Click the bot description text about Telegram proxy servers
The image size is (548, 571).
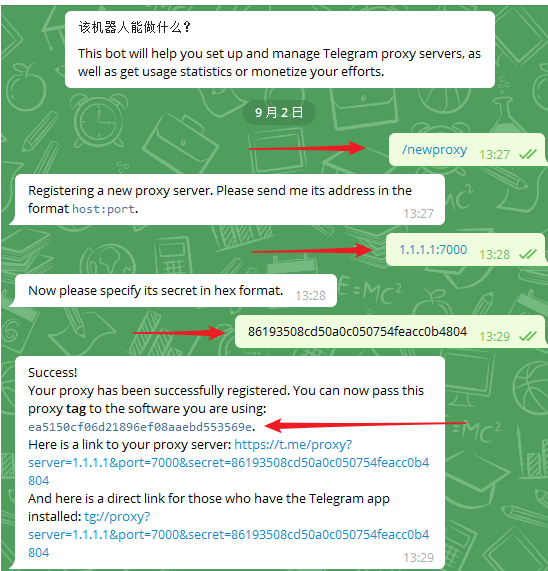(x=279, y=63)
